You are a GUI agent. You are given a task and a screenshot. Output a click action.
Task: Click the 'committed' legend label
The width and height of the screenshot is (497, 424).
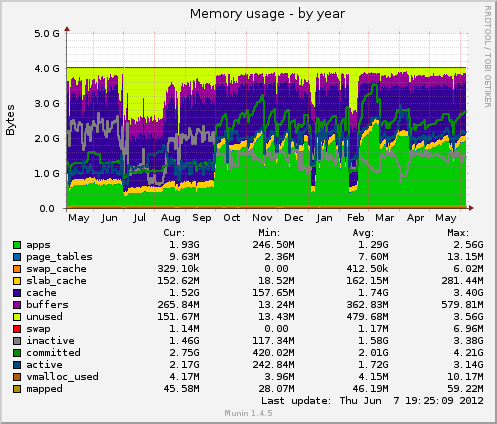[x=53, y=353]
